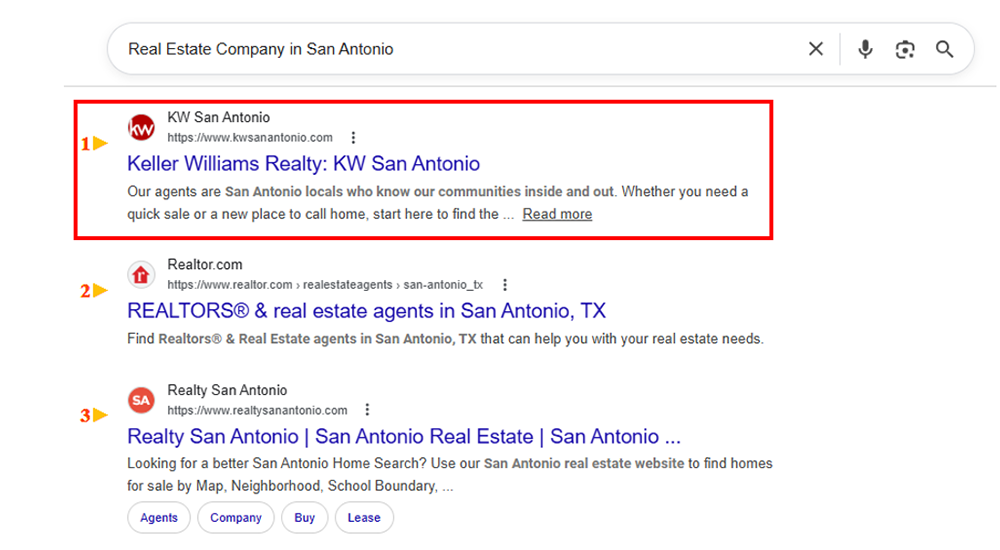Click the KW San Antonio site name
This screenshot has width=1000, height=550.
coord(219,117)
